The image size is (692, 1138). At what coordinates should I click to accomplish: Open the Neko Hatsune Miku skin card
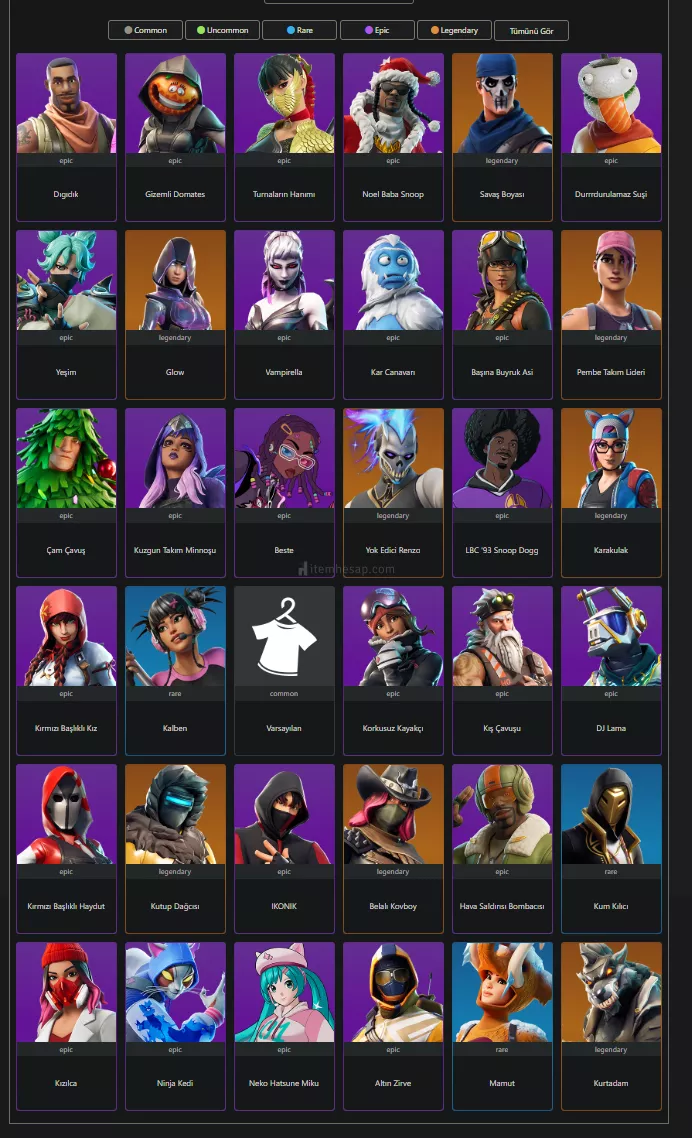[x=284, y=1026]
